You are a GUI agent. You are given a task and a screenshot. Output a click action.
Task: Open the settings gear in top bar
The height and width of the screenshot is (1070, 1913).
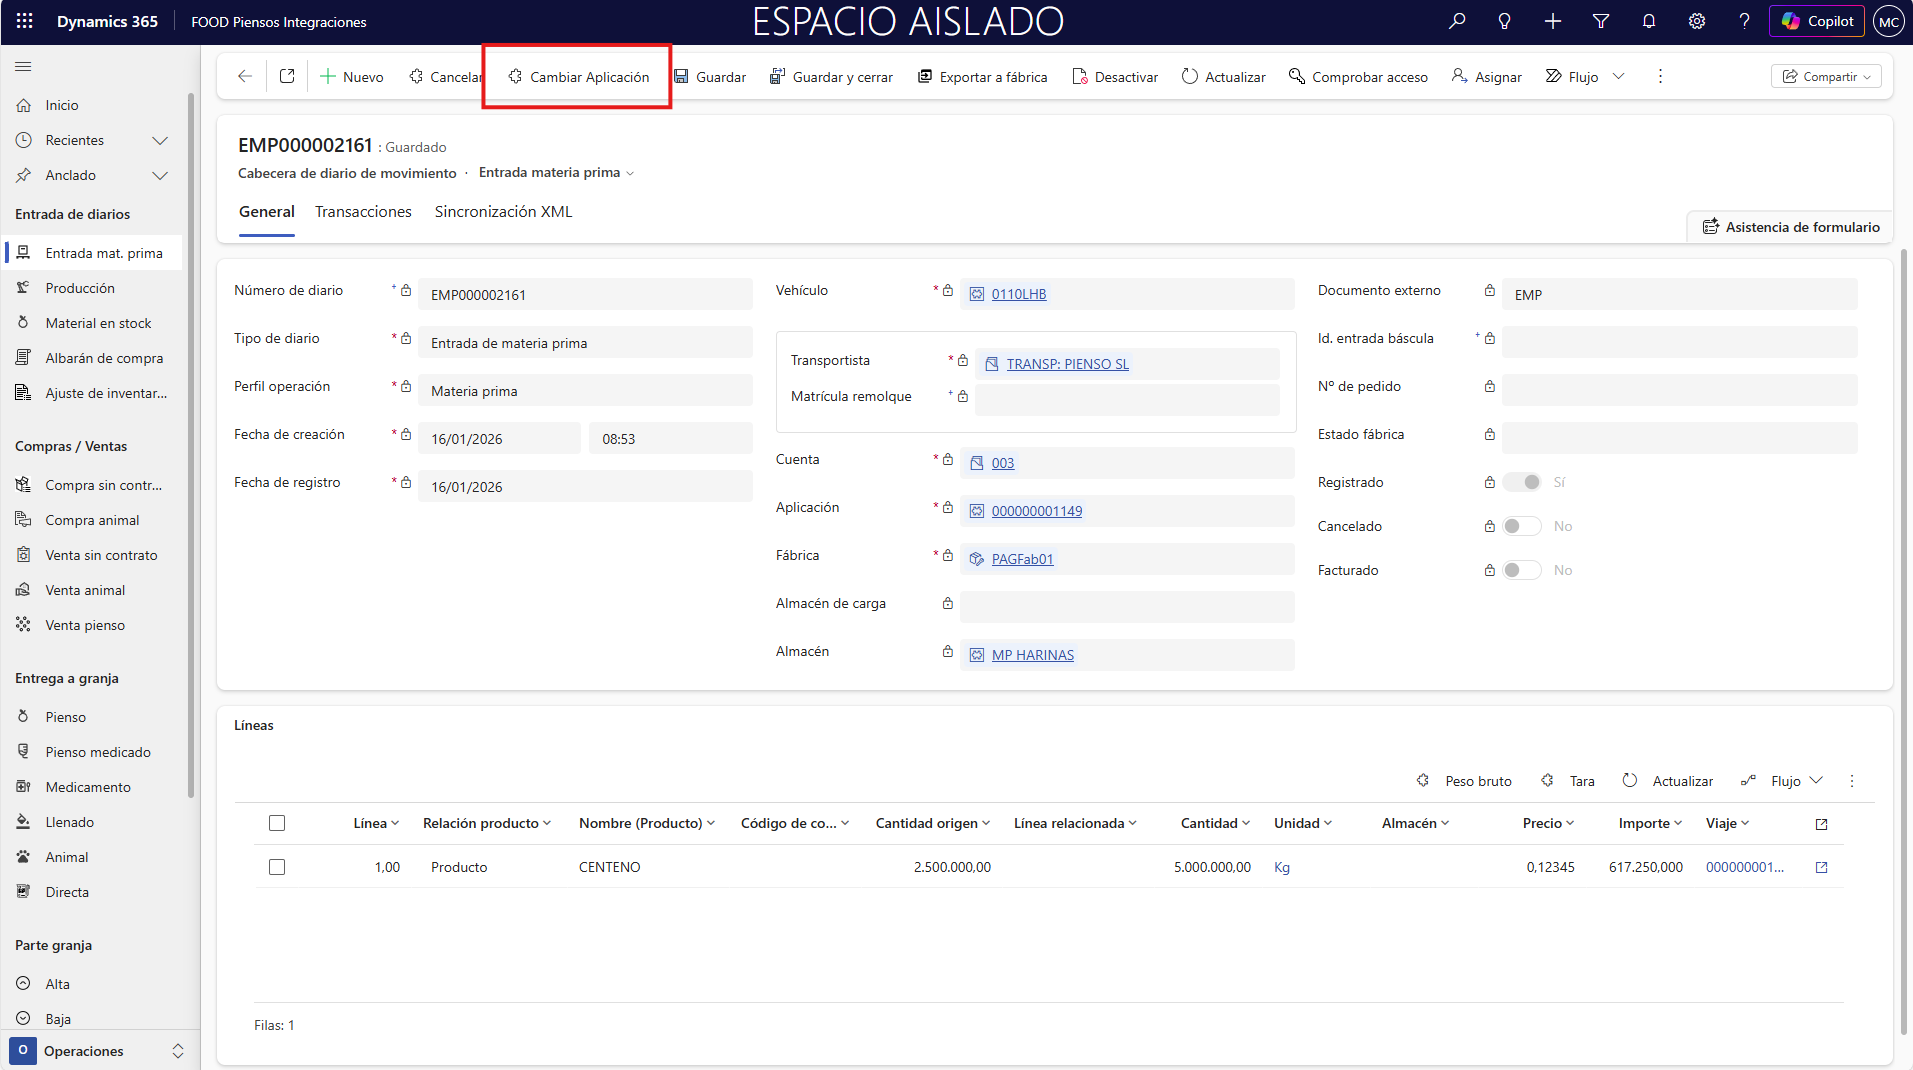click(1697, 21)
